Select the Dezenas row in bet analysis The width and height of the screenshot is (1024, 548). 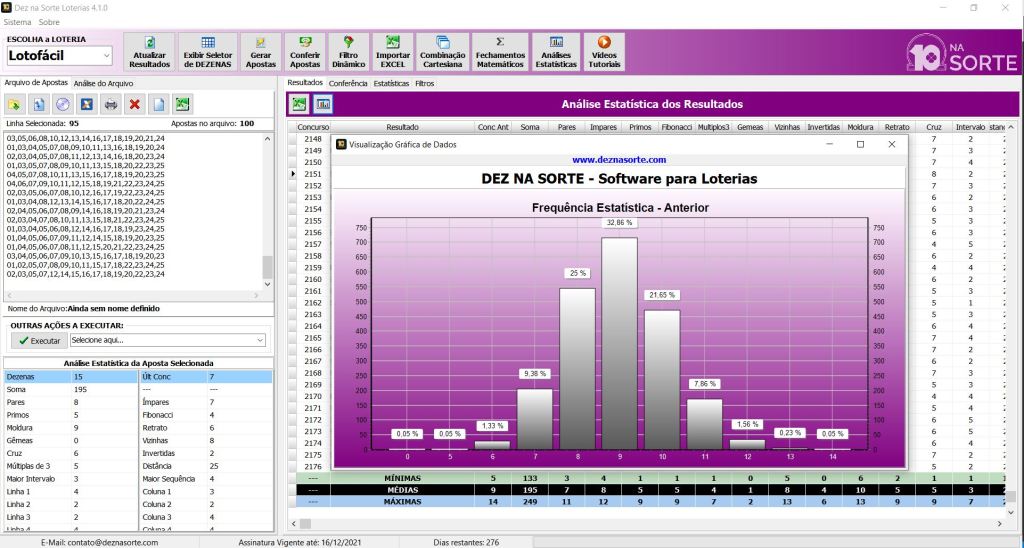point(138,377)
